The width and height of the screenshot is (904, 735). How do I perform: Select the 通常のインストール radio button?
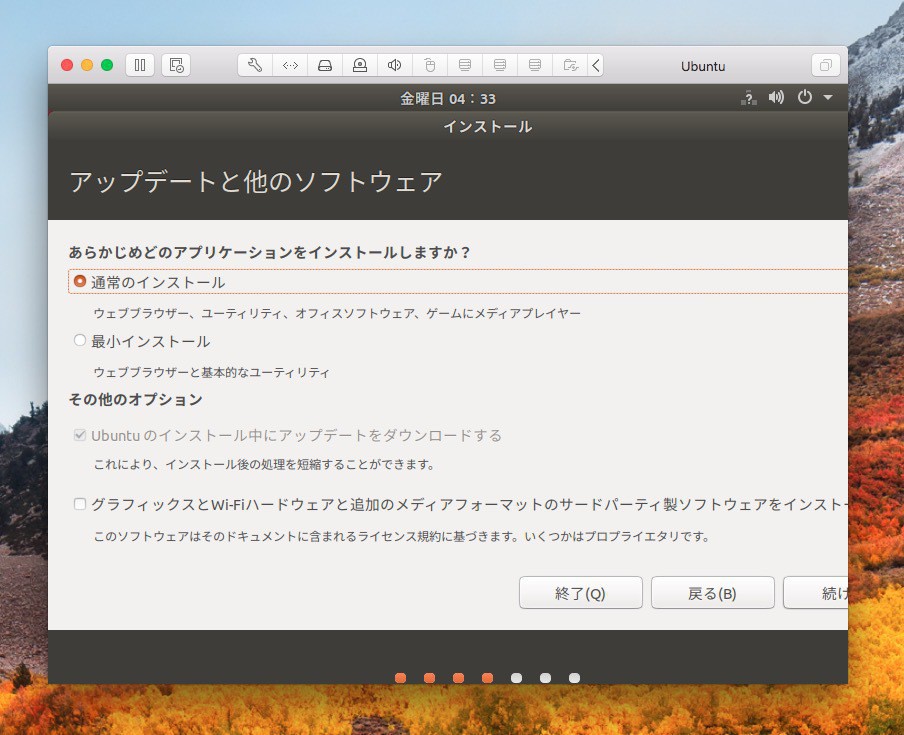pos(80,282)
